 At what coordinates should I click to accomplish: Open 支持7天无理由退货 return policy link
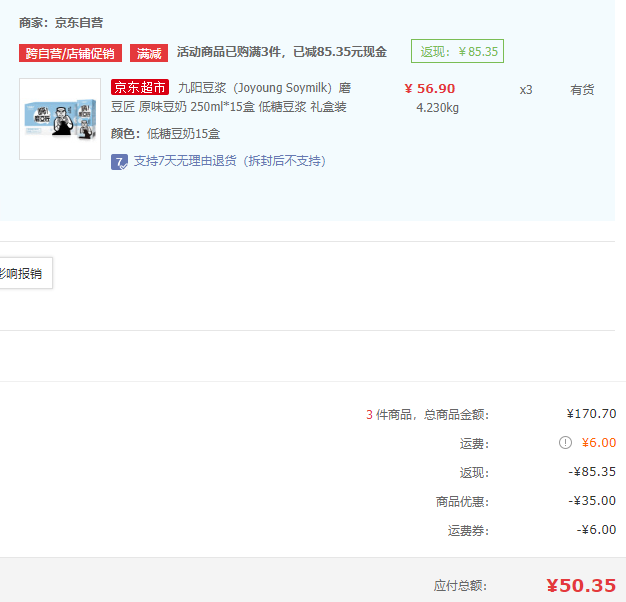pyautogui.click(x=230, y=161)
